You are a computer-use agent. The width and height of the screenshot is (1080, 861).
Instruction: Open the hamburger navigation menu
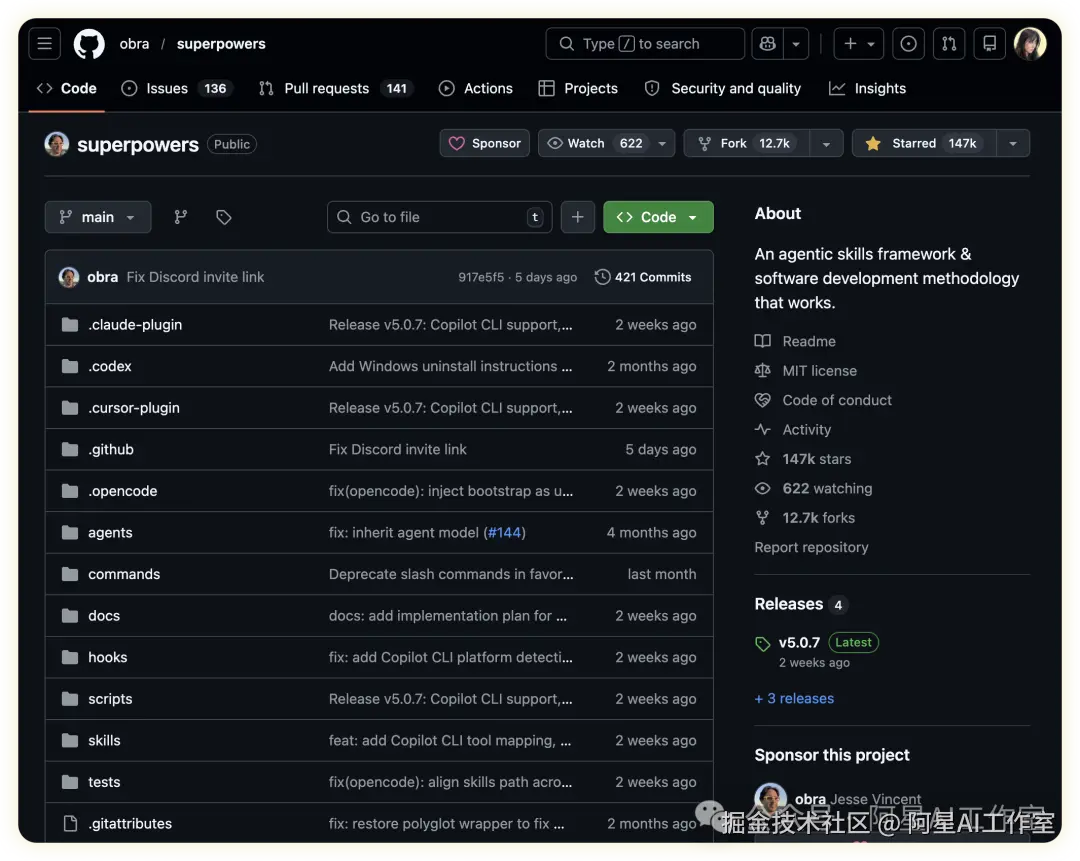pos(45,44)
